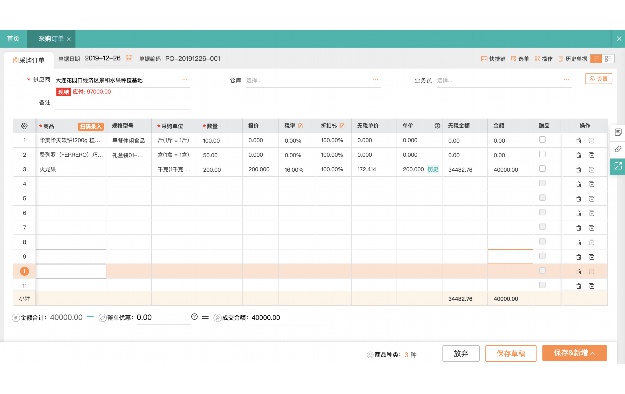The height and width of the screenshot is (394, 625).
Task: Click the edit icon beside the tax rate header
Action: (301, 126)
